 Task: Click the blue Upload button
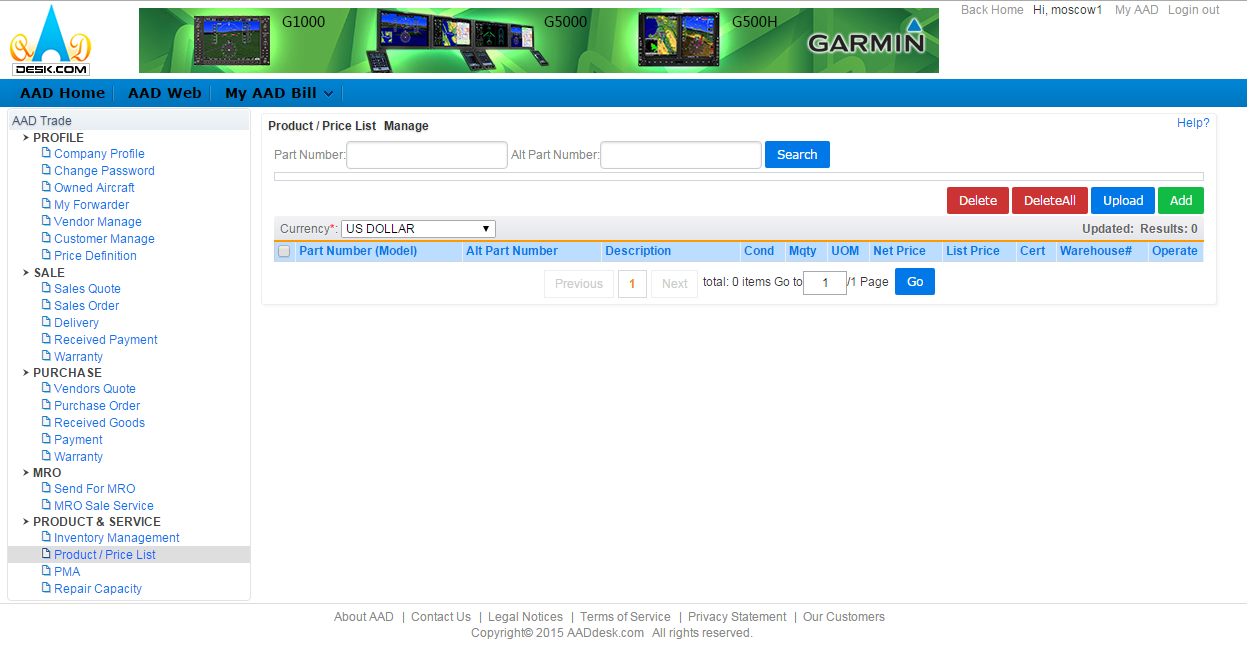[1123, 201]
